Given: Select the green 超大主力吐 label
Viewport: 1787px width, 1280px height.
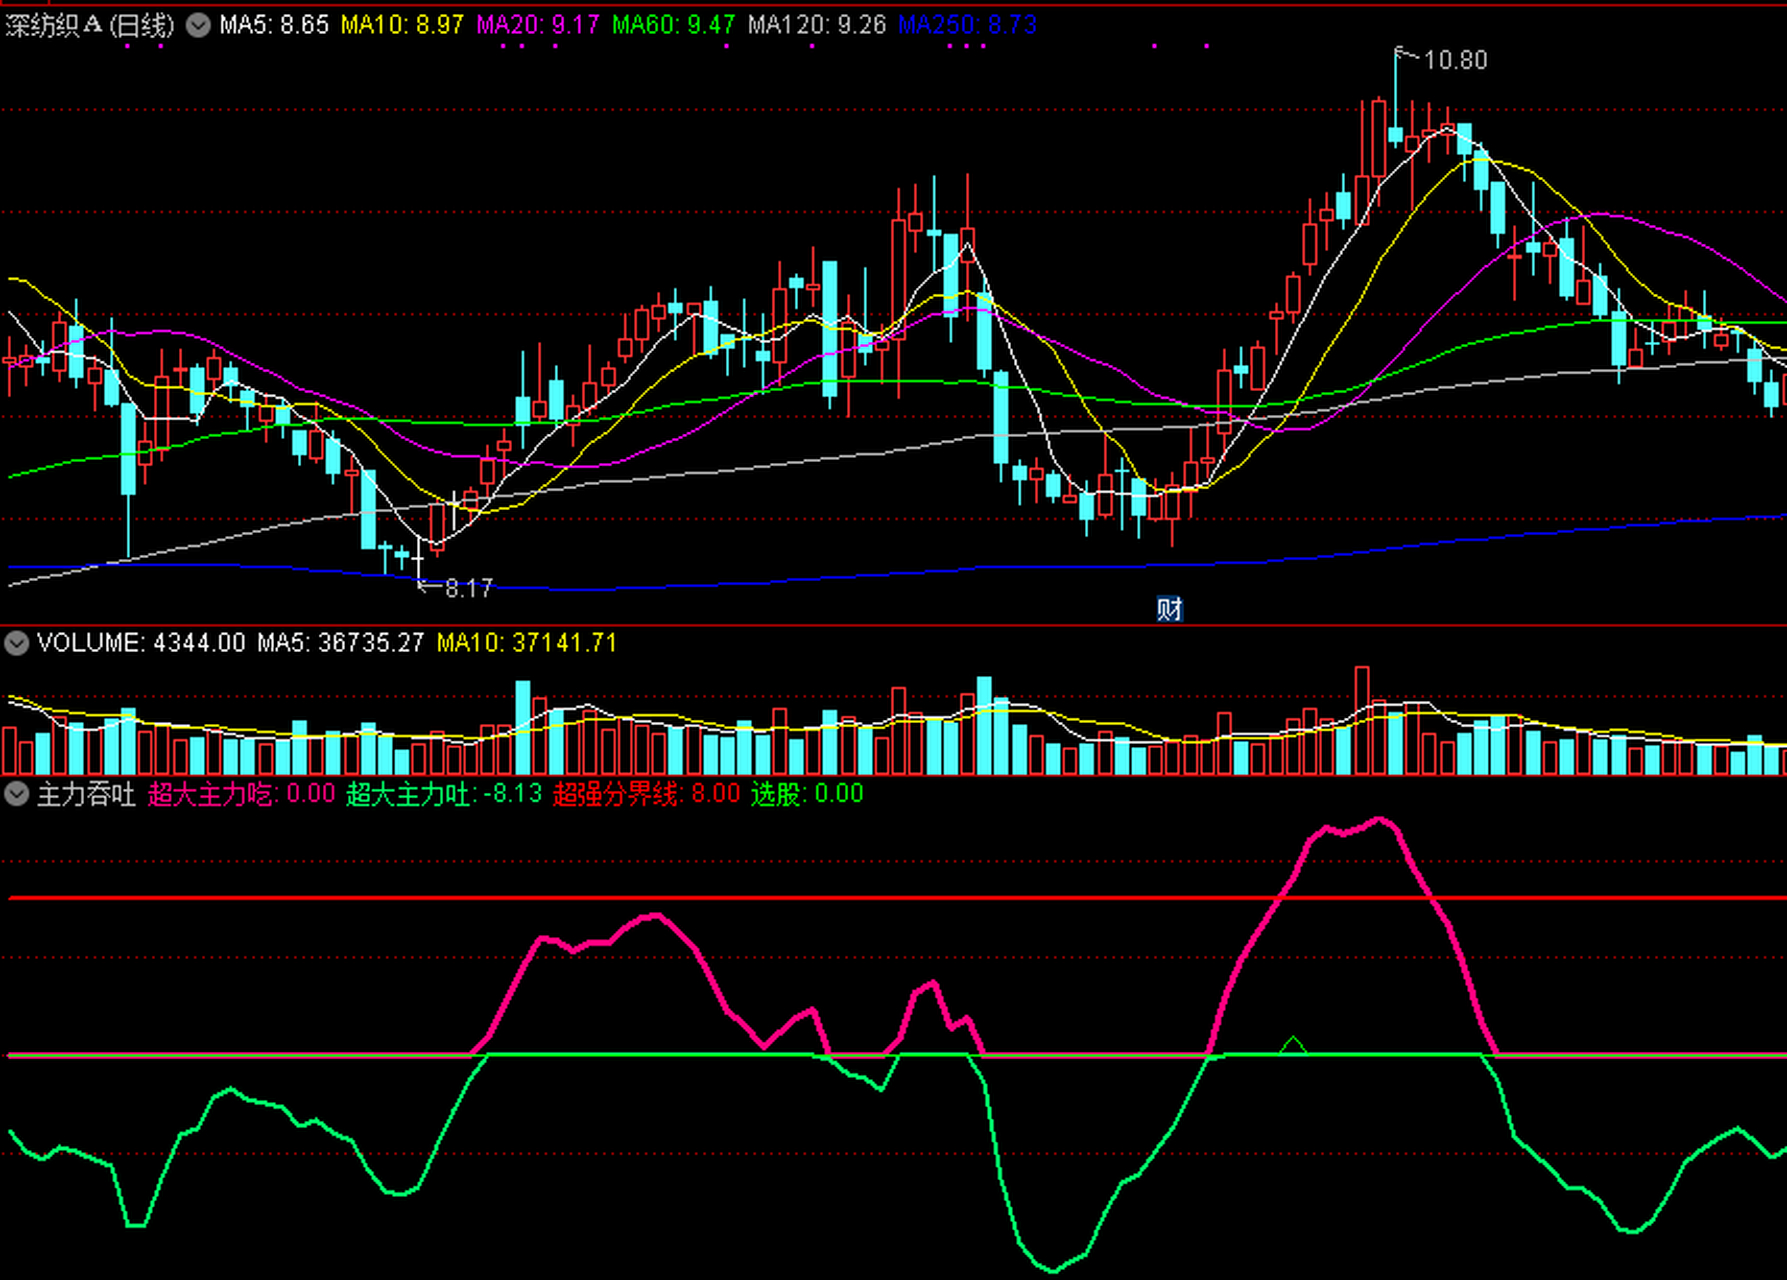Looking at the screenshot, I should click(443, 795).
